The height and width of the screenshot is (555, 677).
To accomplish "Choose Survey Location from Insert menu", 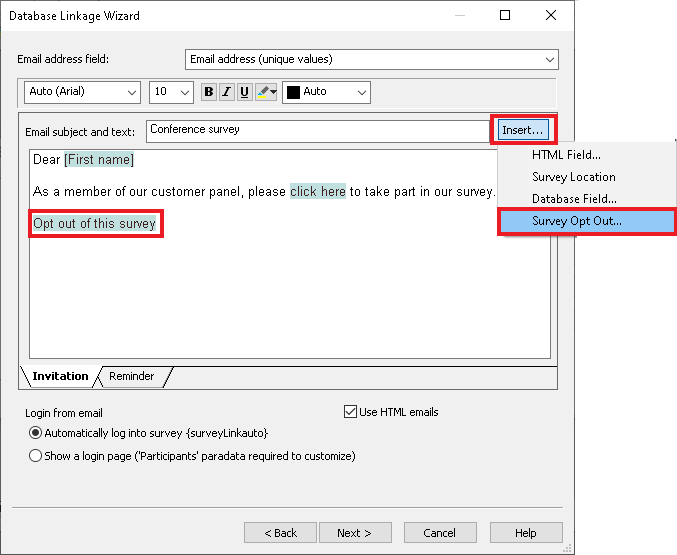I will tap(573, 177).
